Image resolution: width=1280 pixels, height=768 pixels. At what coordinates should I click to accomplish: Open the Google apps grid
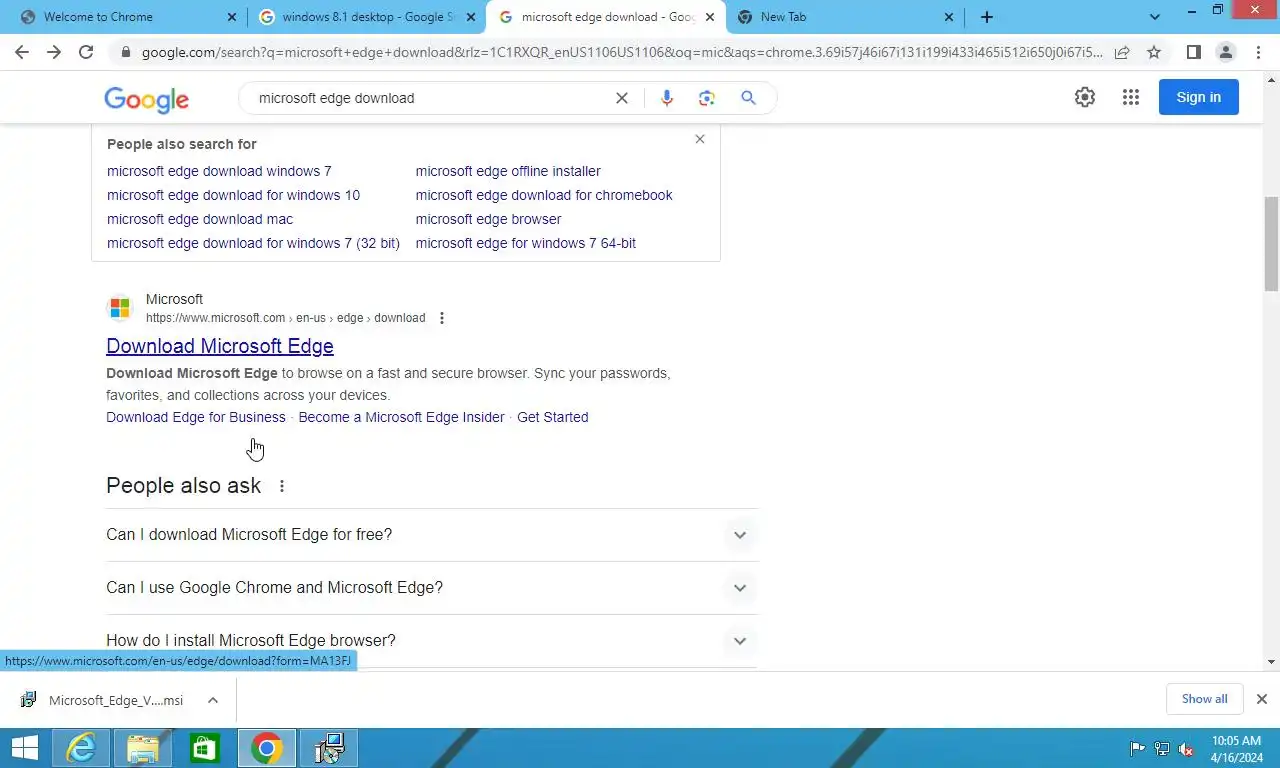point(1131,97)
